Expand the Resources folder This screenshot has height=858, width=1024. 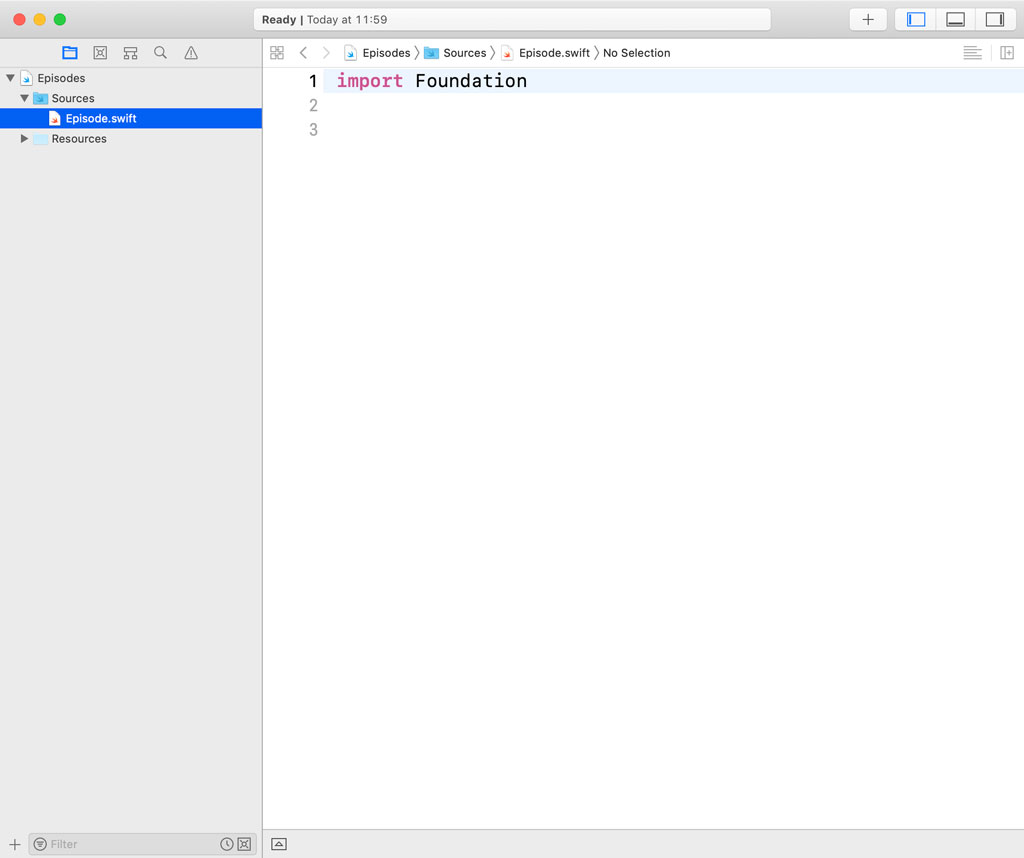(x=24, y=138)
